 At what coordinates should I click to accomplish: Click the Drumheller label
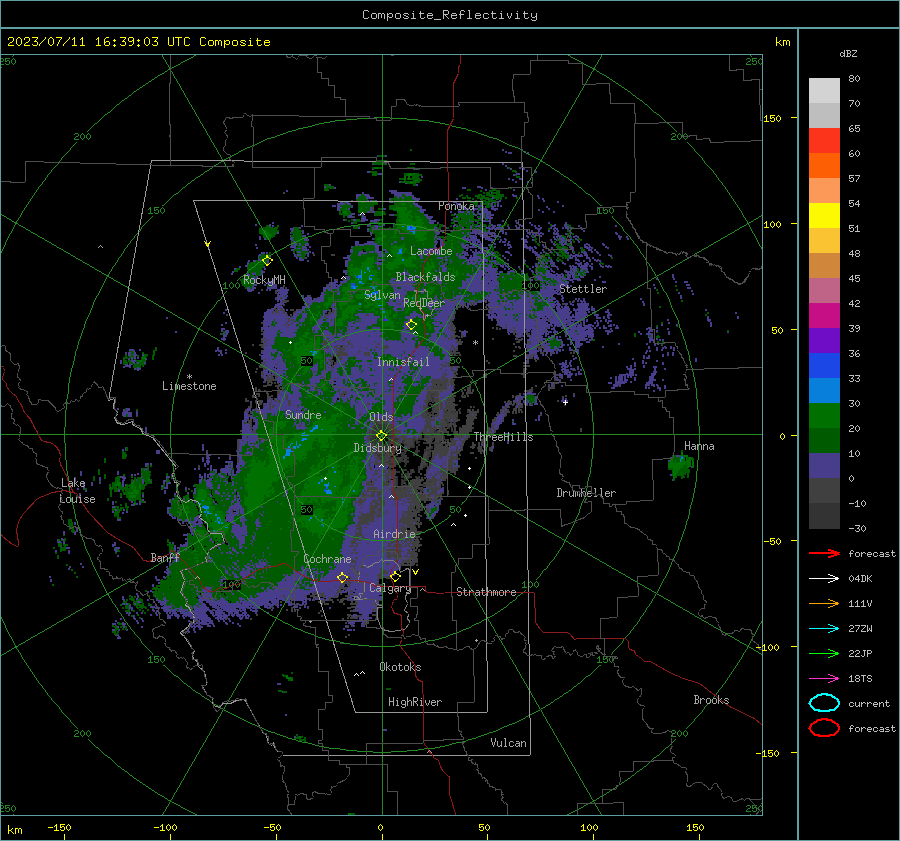tap(586, 493)
